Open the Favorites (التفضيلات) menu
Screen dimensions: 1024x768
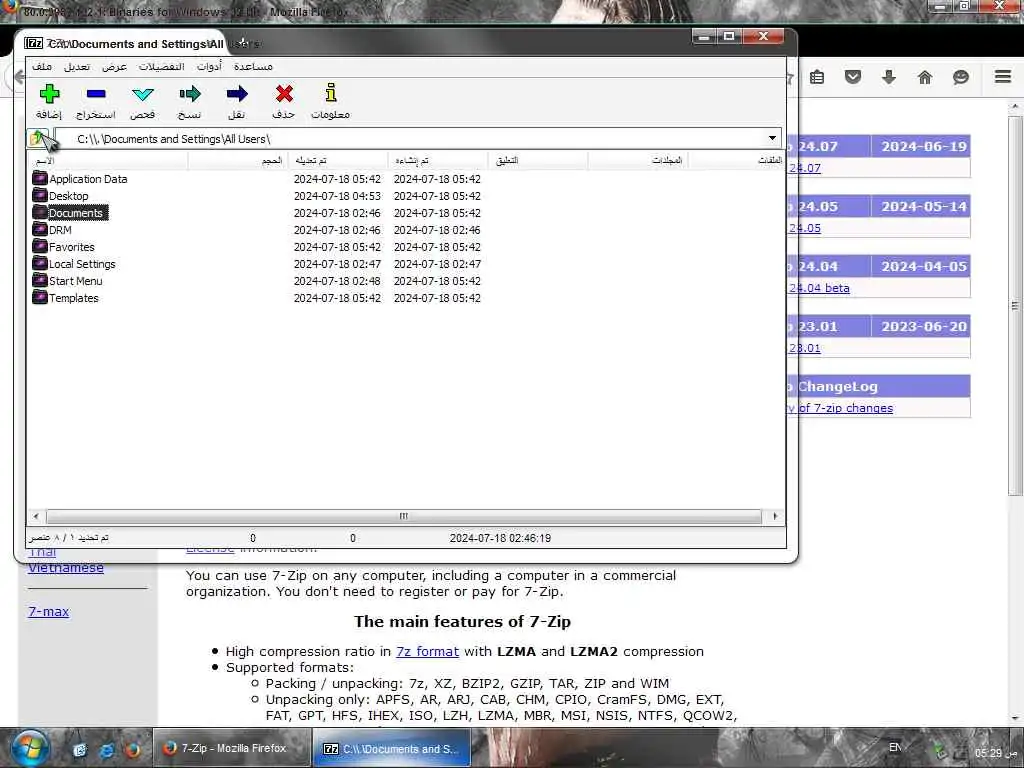coord(161,66)
